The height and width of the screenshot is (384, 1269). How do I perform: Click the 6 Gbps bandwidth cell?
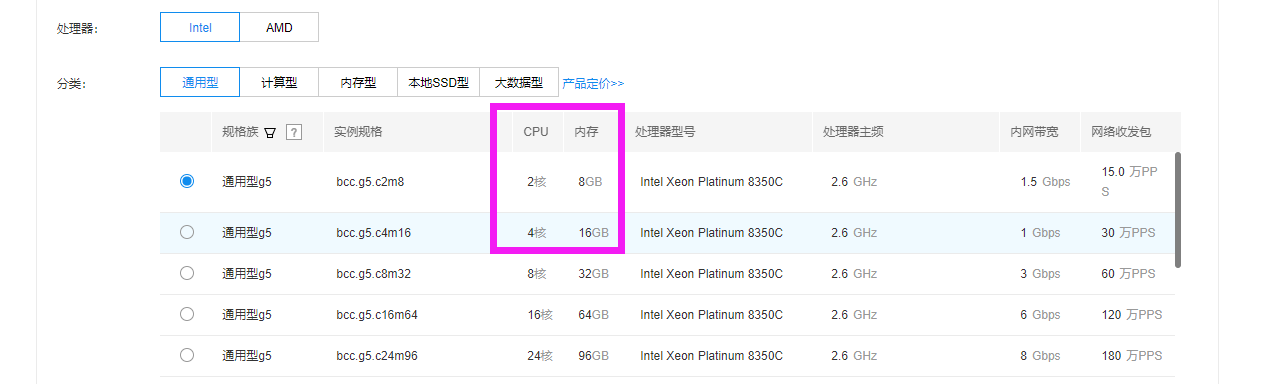click(1039, 315)
